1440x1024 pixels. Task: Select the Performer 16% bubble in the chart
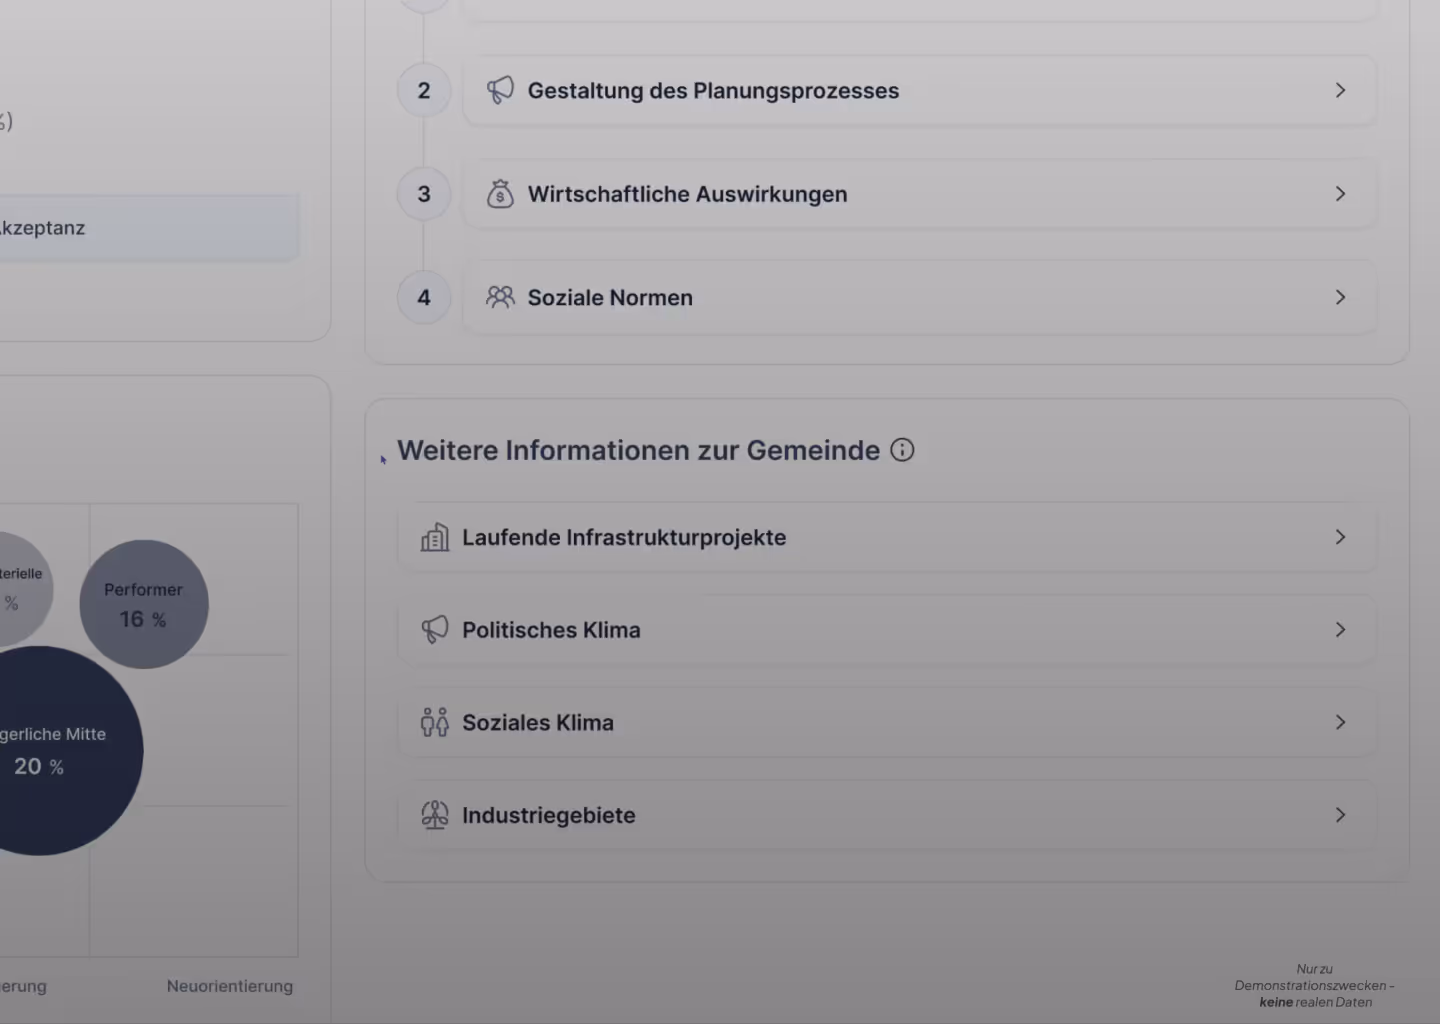click(x=144, y=604)
